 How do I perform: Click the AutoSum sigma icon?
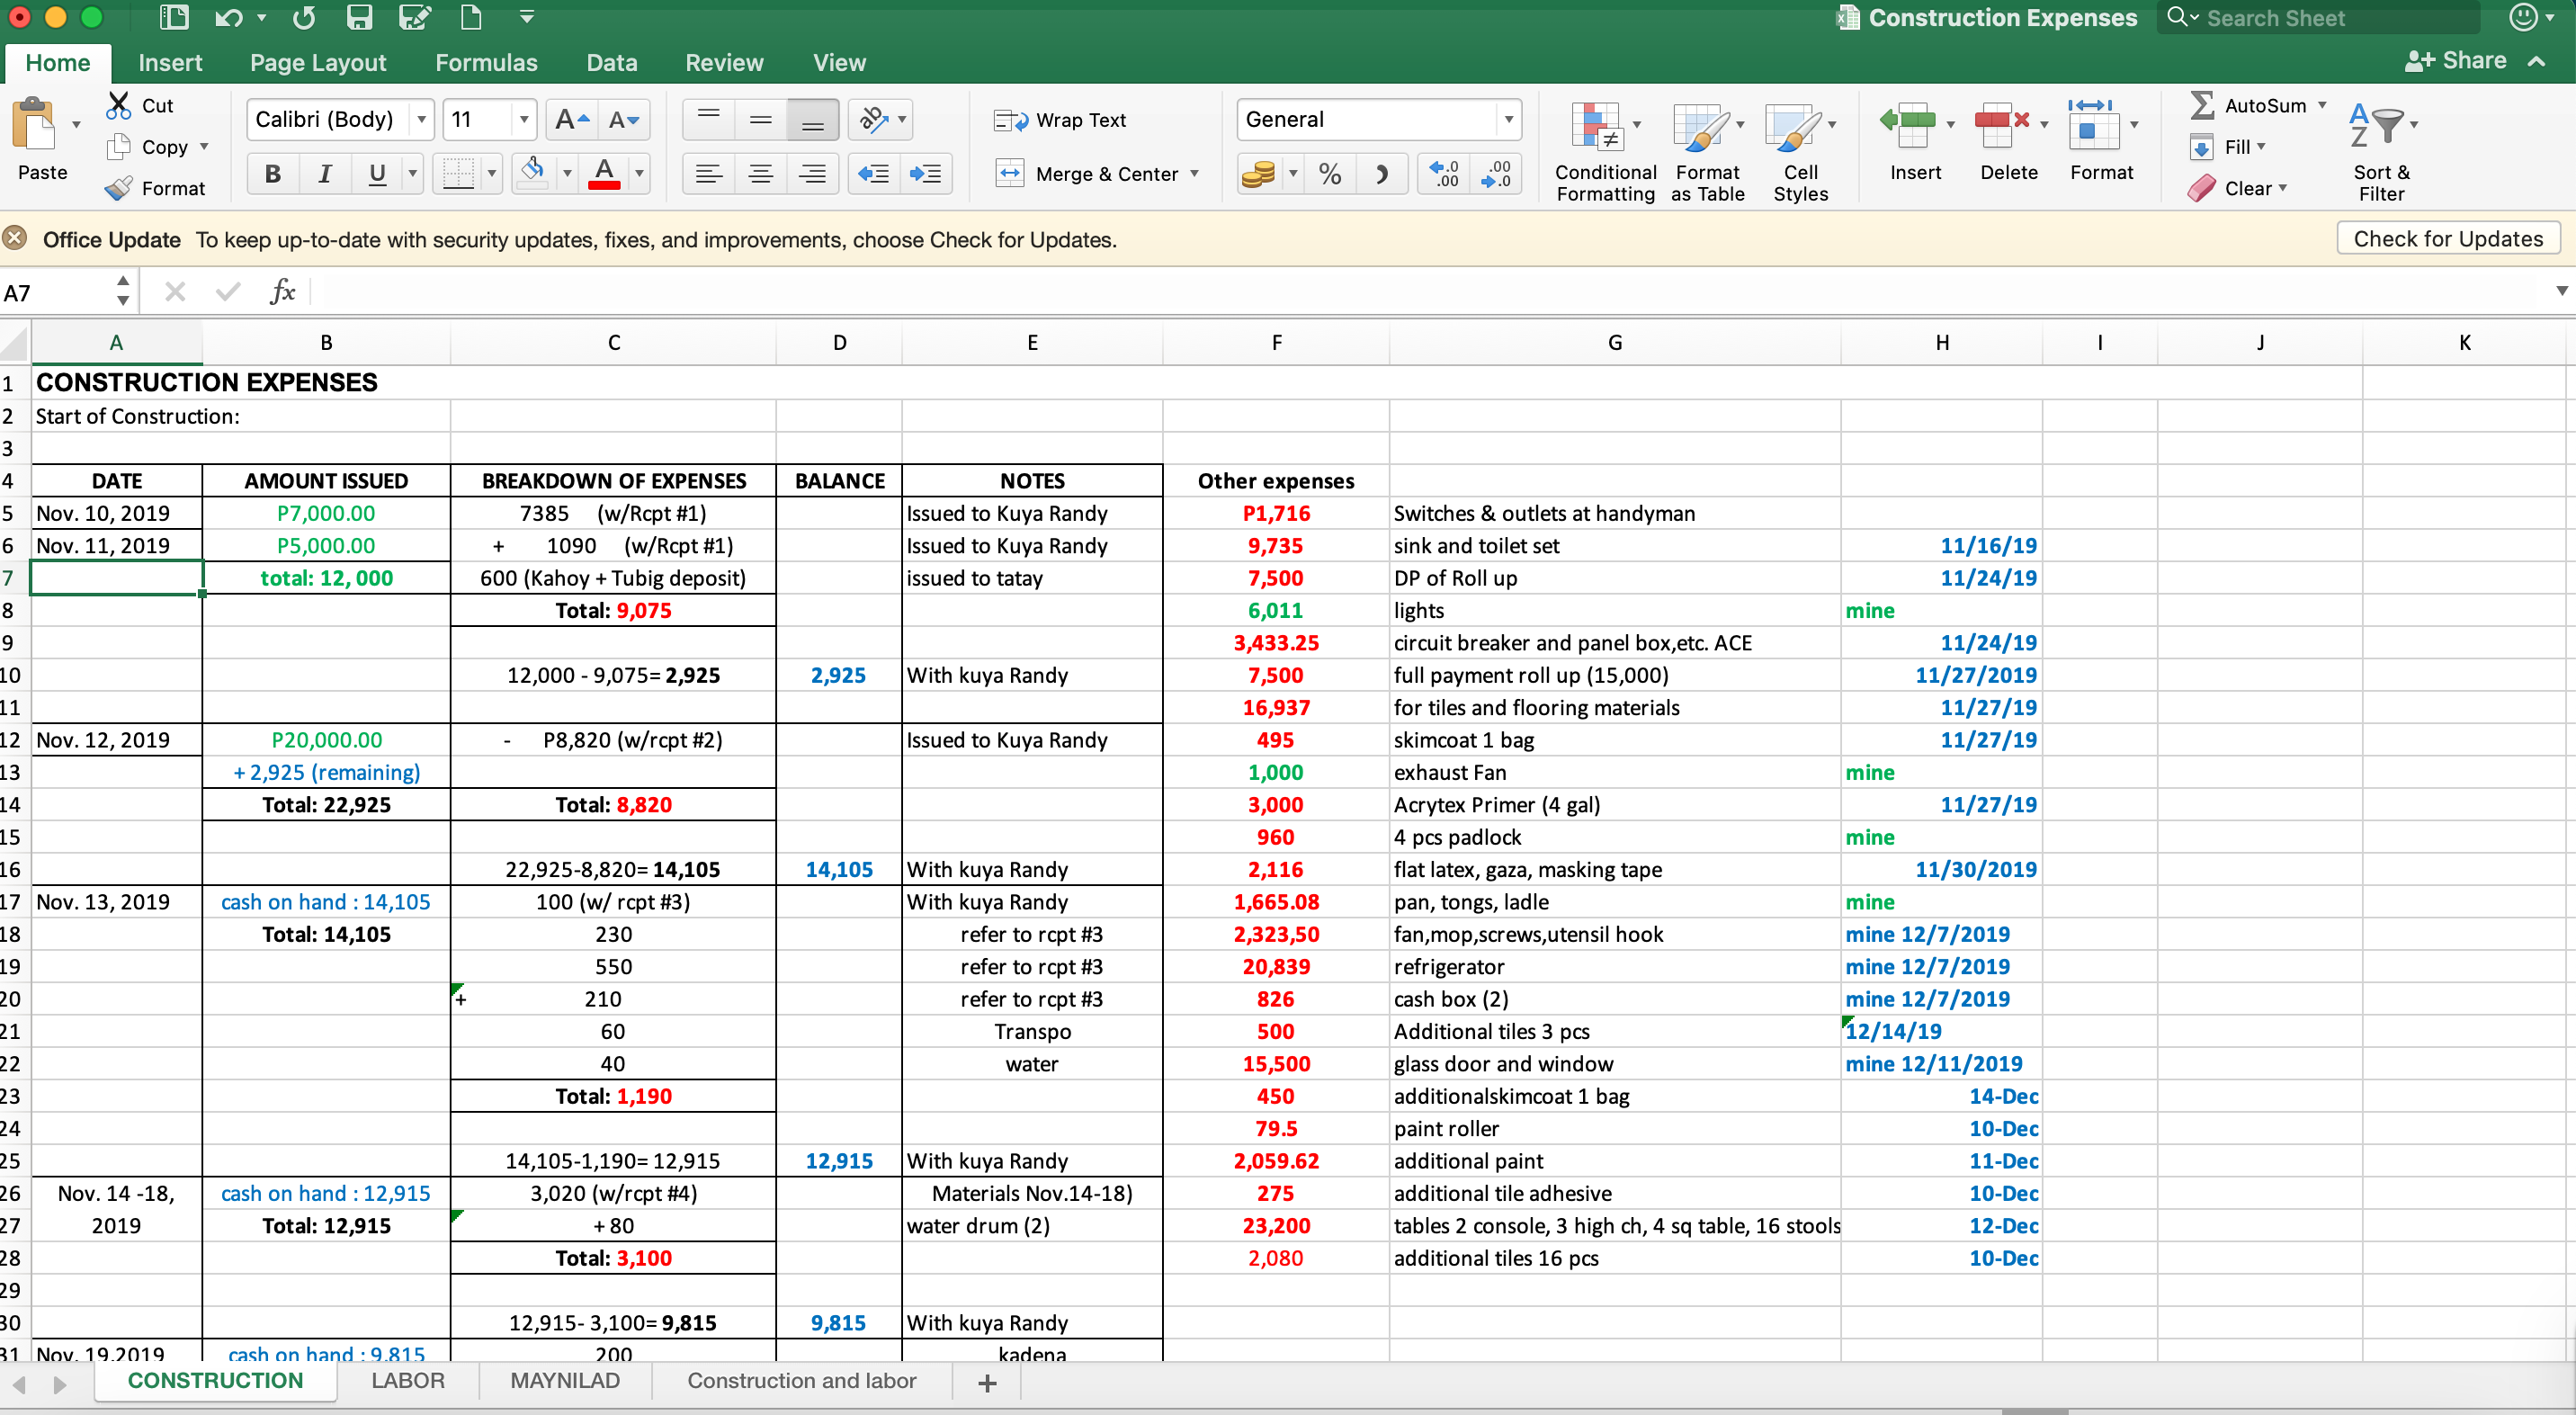[2202, 105]
